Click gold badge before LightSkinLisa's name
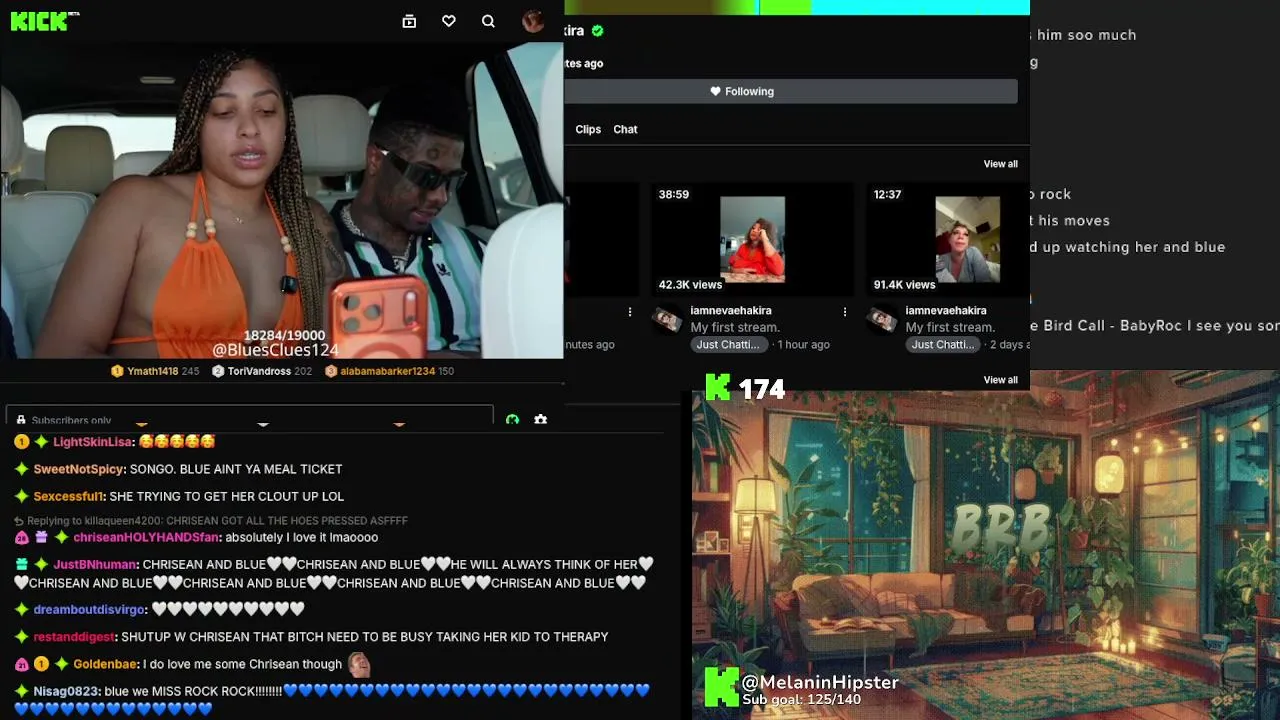 point(22,442)
